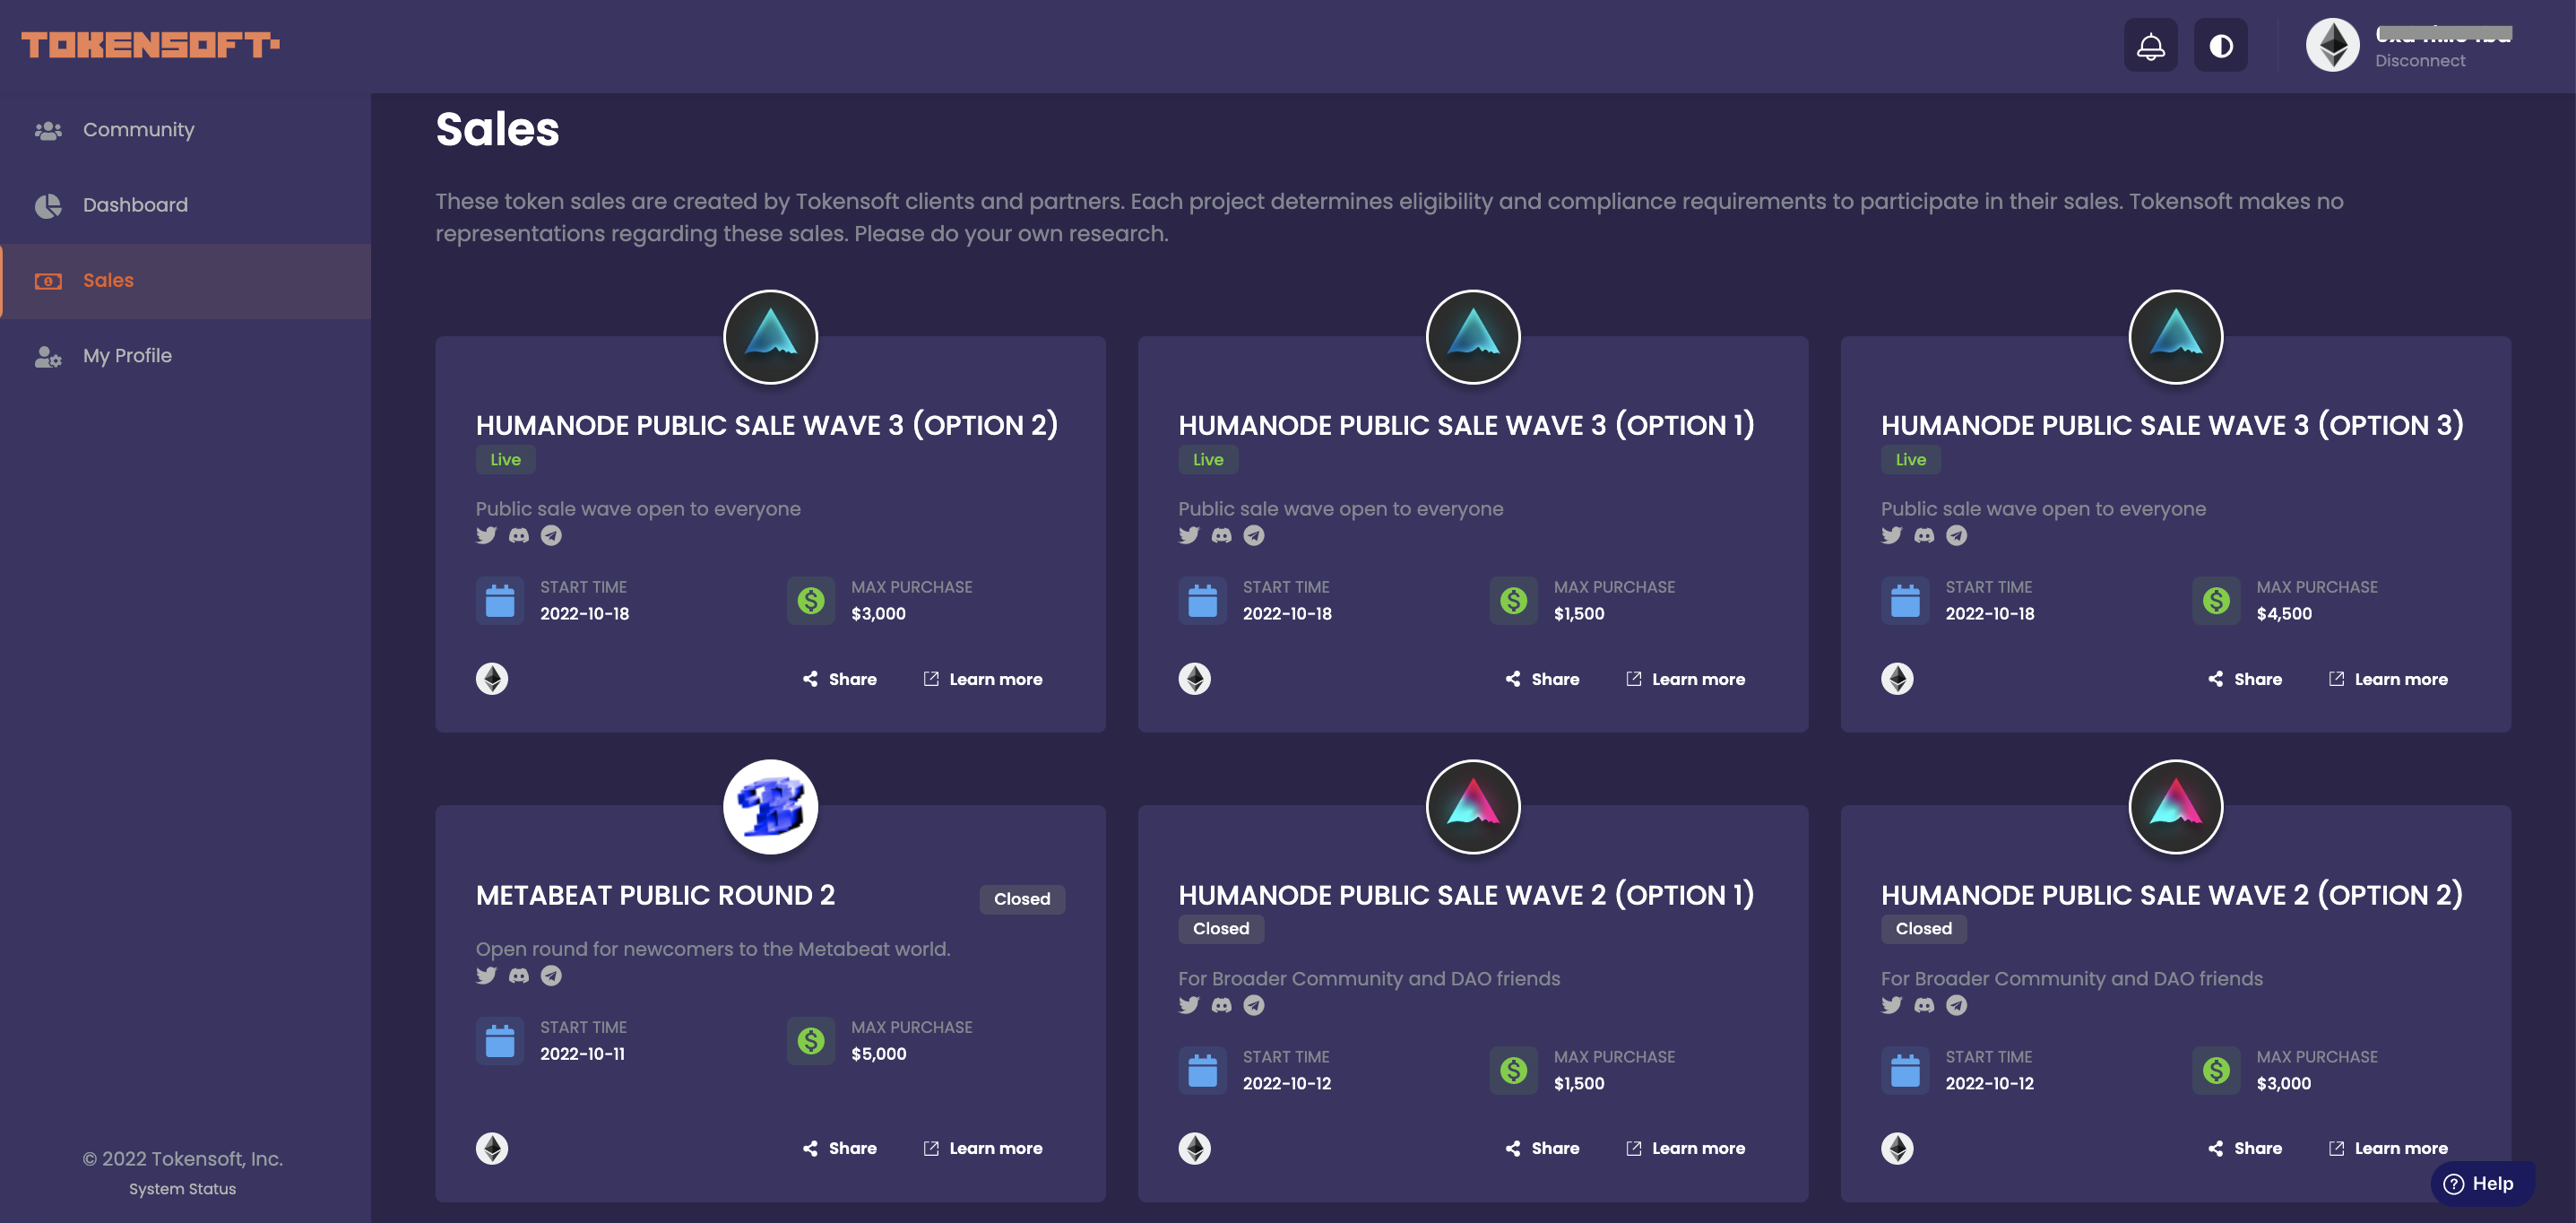Screen dimensions: 2576x1223
Task: Open Telegram icon for Wave 2 Option 1
Action: 1254,1005
